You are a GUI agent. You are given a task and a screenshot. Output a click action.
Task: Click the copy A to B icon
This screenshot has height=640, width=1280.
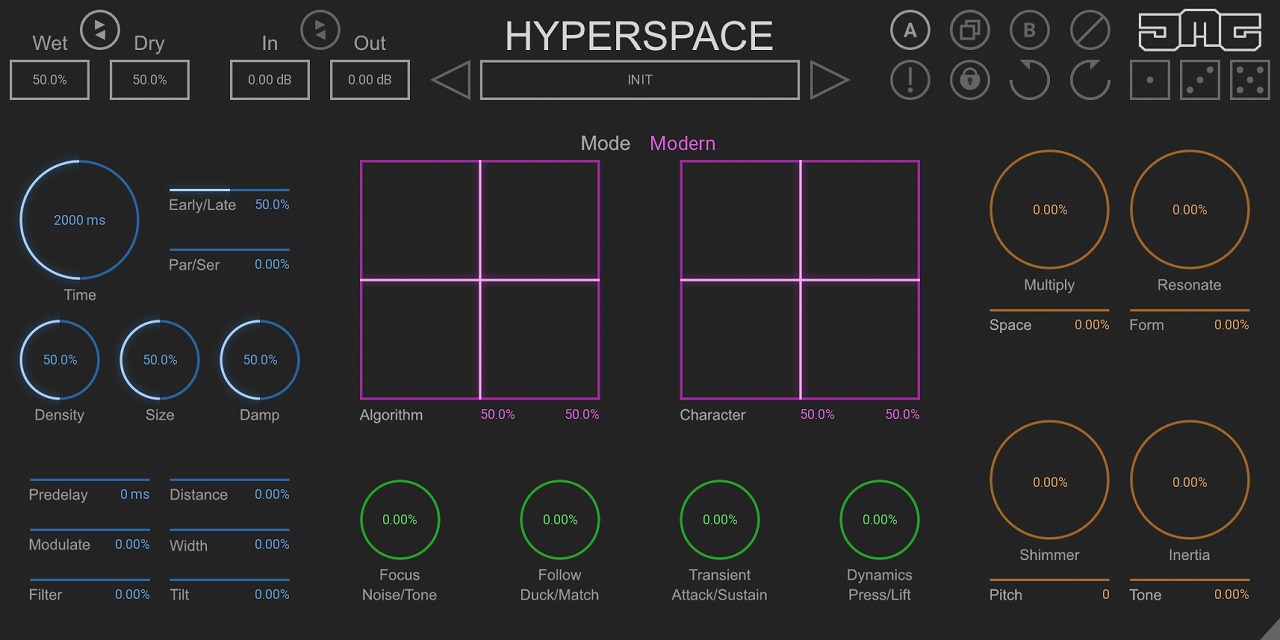pyautogui.click(x=969, y=30)
